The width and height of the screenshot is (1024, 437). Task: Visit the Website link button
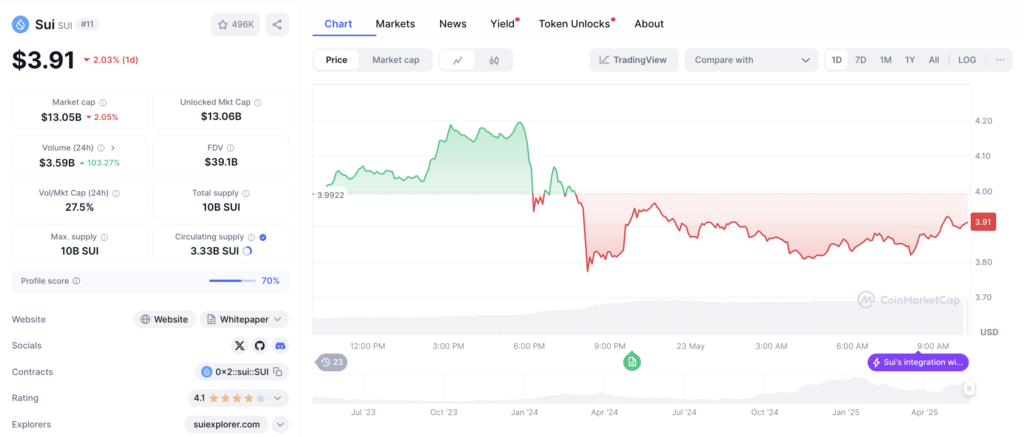[x=165, y=319]
